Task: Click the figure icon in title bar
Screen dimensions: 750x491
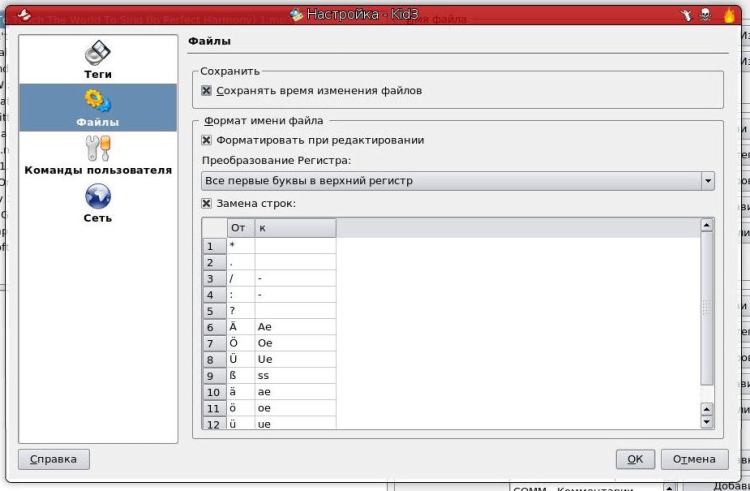Action: tap(686, 15)
